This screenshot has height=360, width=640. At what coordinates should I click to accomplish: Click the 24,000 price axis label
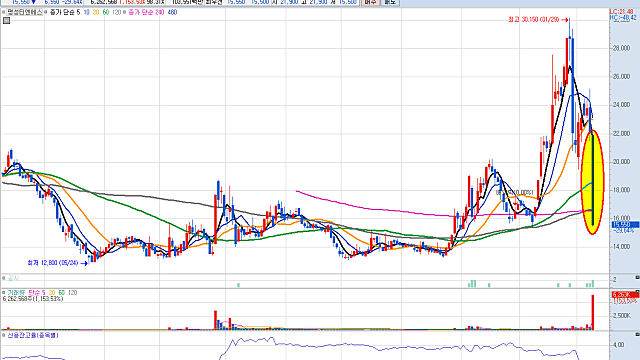(x=621, y=105)
